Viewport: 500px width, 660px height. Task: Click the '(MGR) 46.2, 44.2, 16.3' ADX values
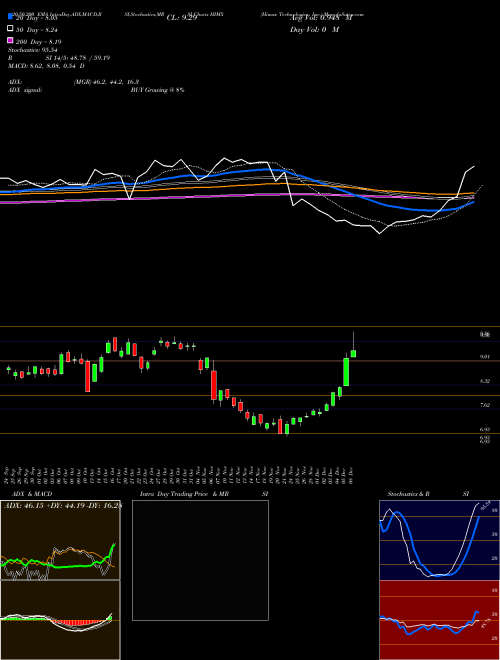106,82
